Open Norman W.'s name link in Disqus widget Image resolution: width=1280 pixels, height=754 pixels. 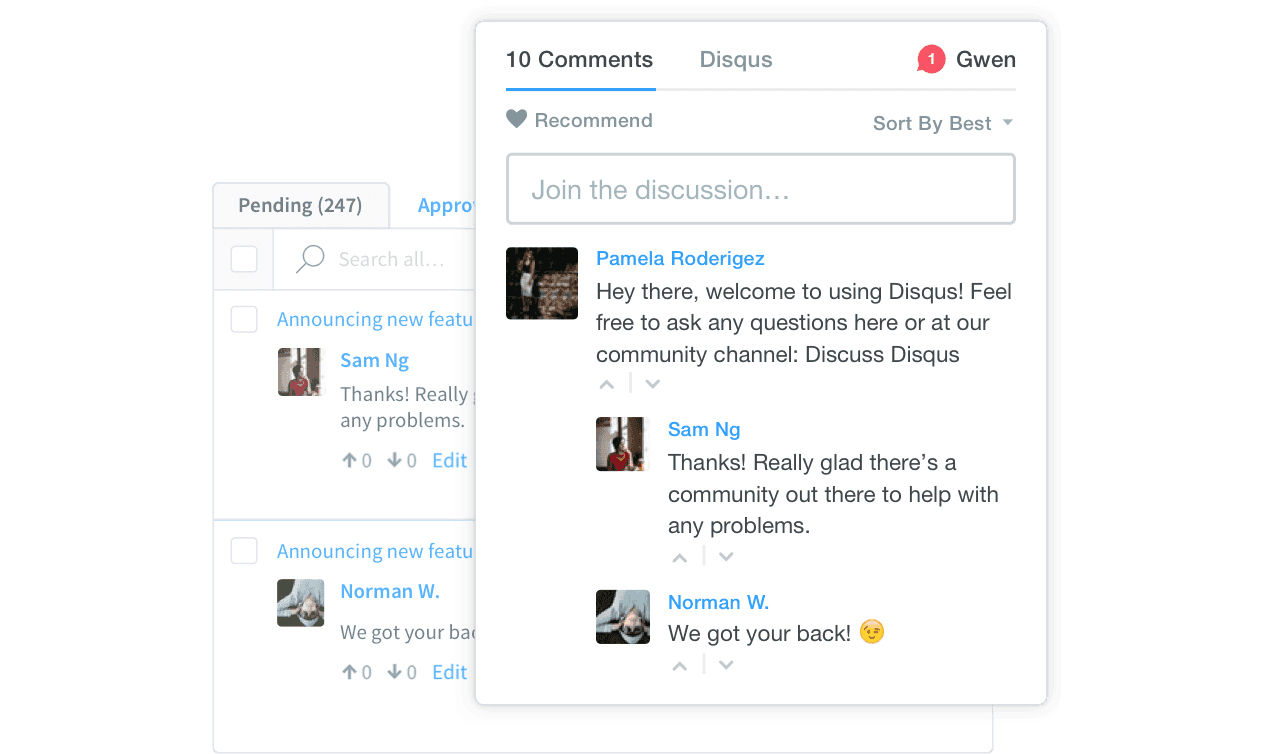[718, 602]
